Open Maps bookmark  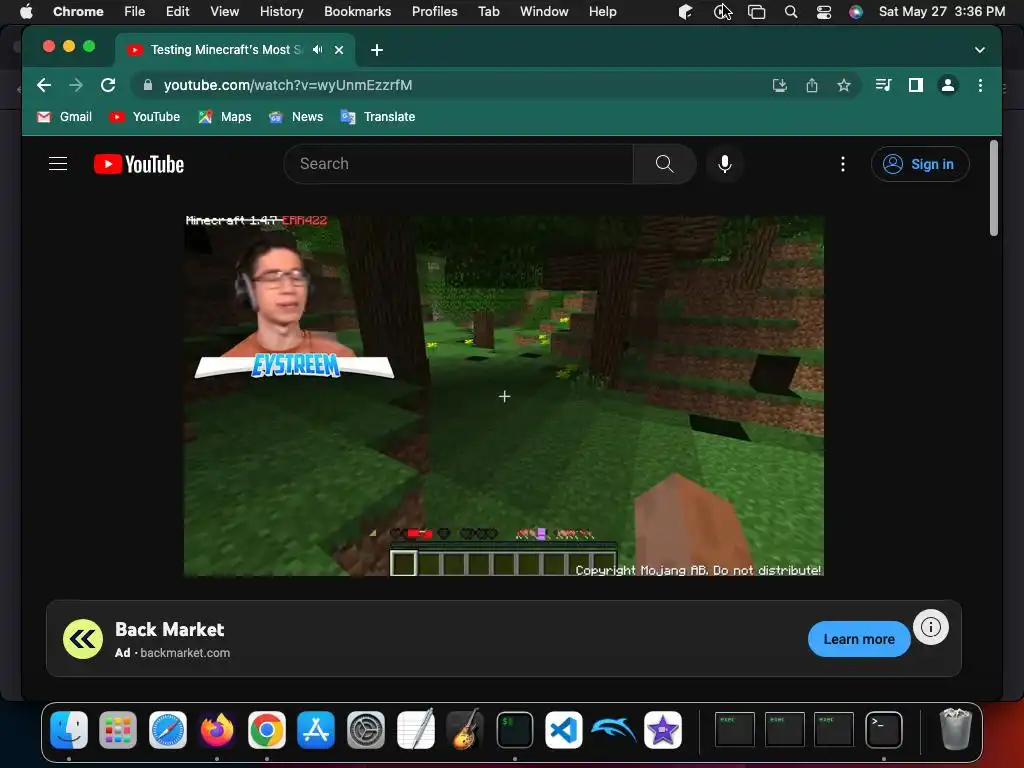[x=225, y=117]
